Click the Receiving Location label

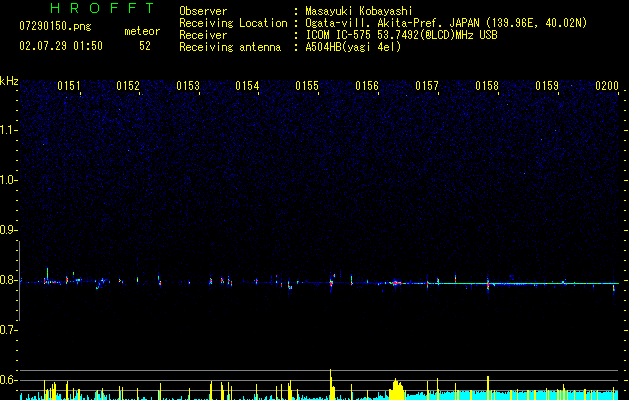(x=233, y=23)
